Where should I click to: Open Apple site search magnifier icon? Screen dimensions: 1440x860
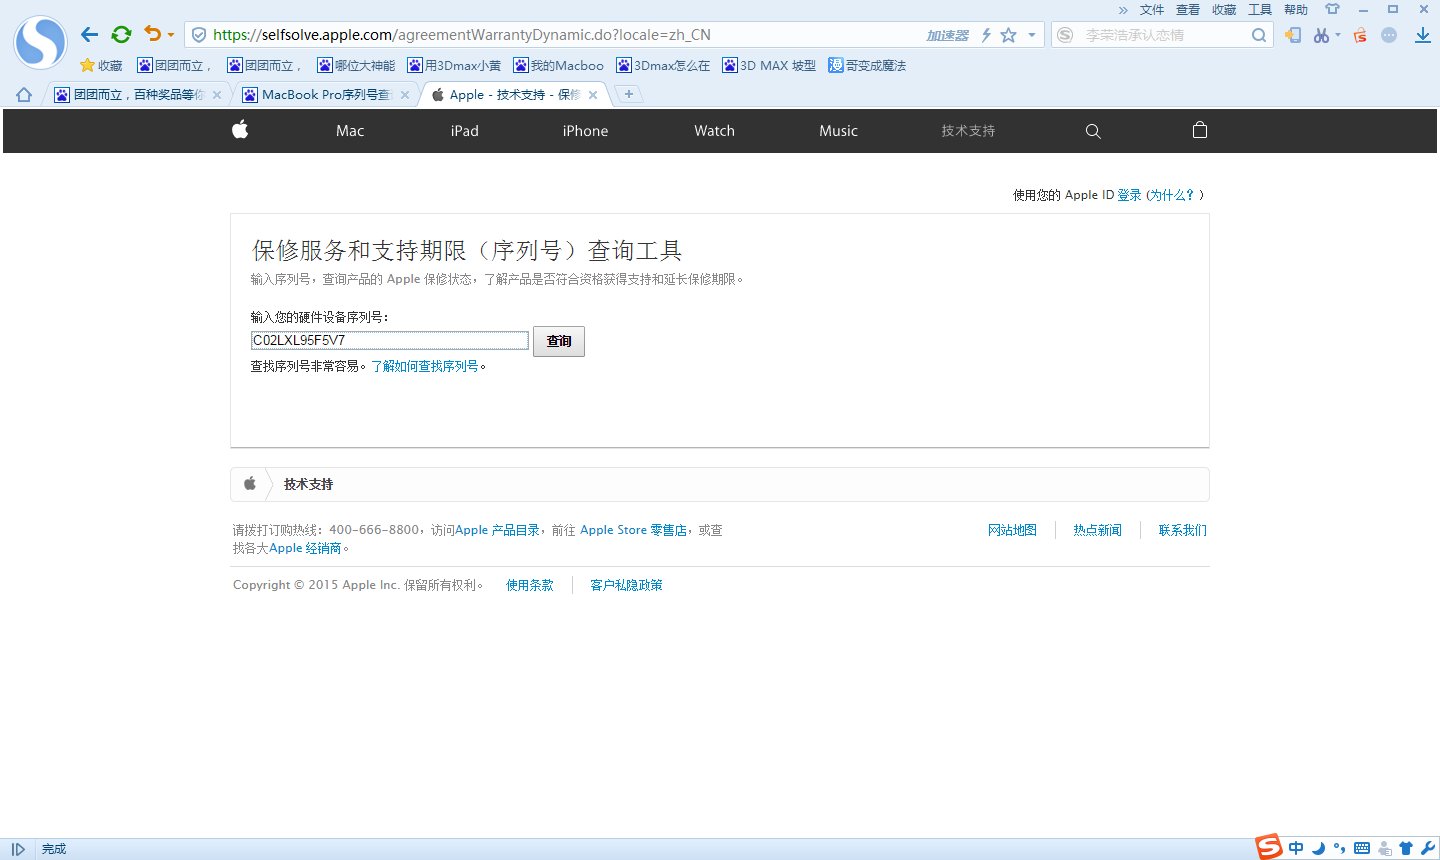tap(1093, 130)
